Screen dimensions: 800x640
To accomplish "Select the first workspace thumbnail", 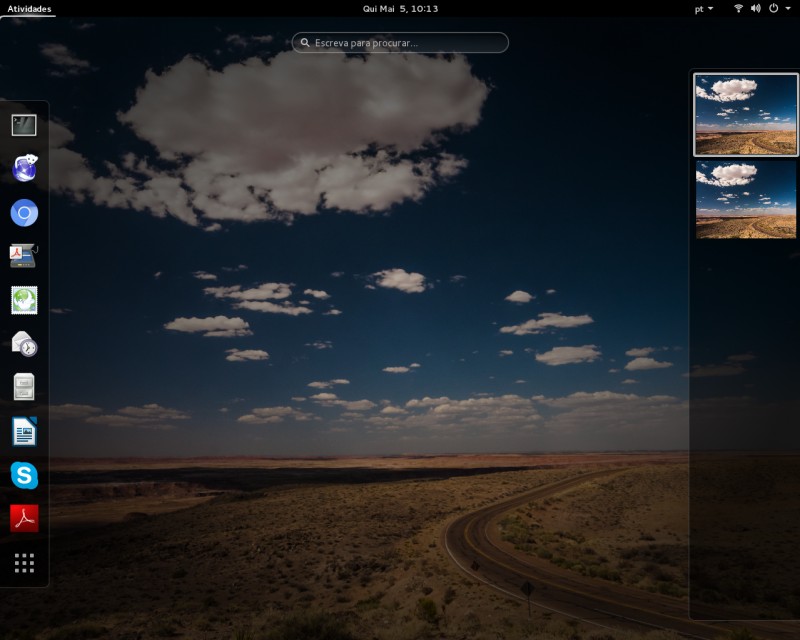I will (x=746, y=115).
